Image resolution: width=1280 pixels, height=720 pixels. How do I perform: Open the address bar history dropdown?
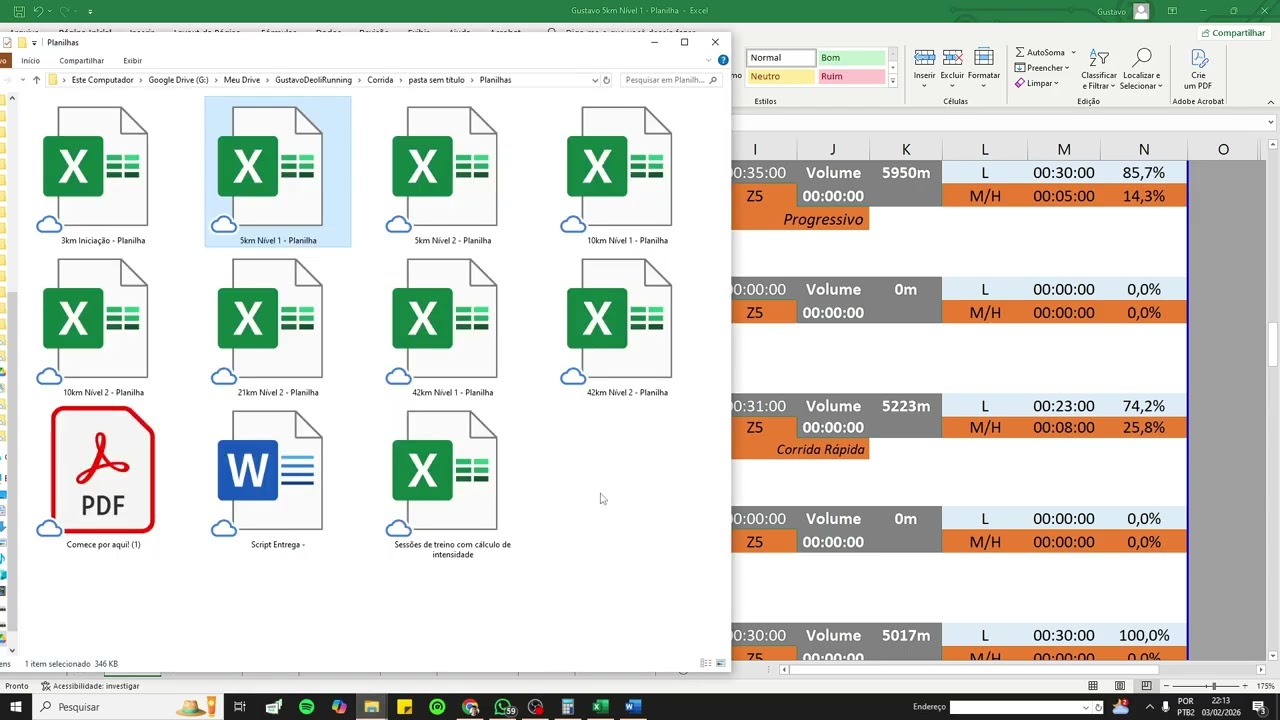[x=595, y=80]
